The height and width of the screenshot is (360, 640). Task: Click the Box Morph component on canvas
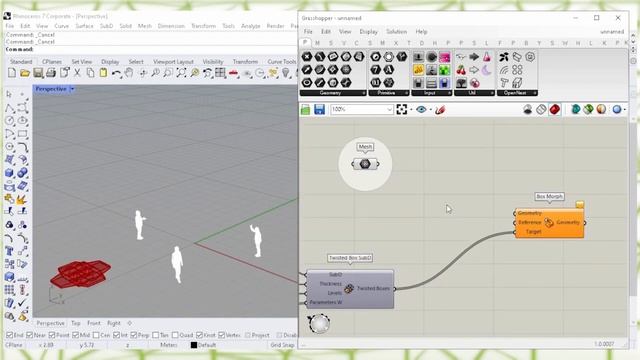549,223
